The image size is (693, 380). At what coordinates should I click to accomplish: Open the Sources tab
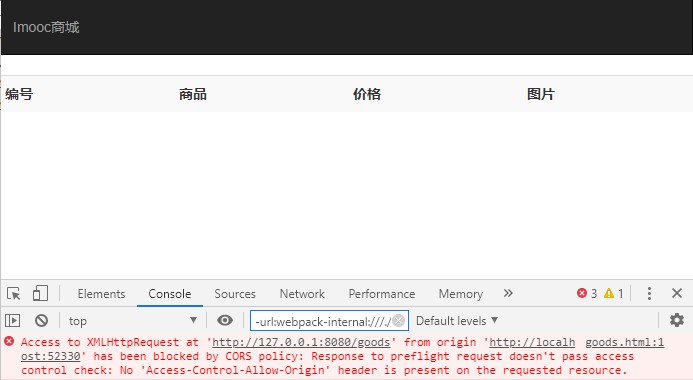pyautogui.click(x=235, y=294)
